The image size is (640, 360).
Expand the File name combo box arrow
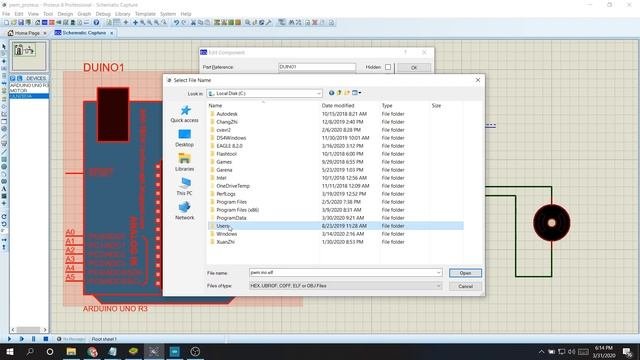[x=438, y=273]
